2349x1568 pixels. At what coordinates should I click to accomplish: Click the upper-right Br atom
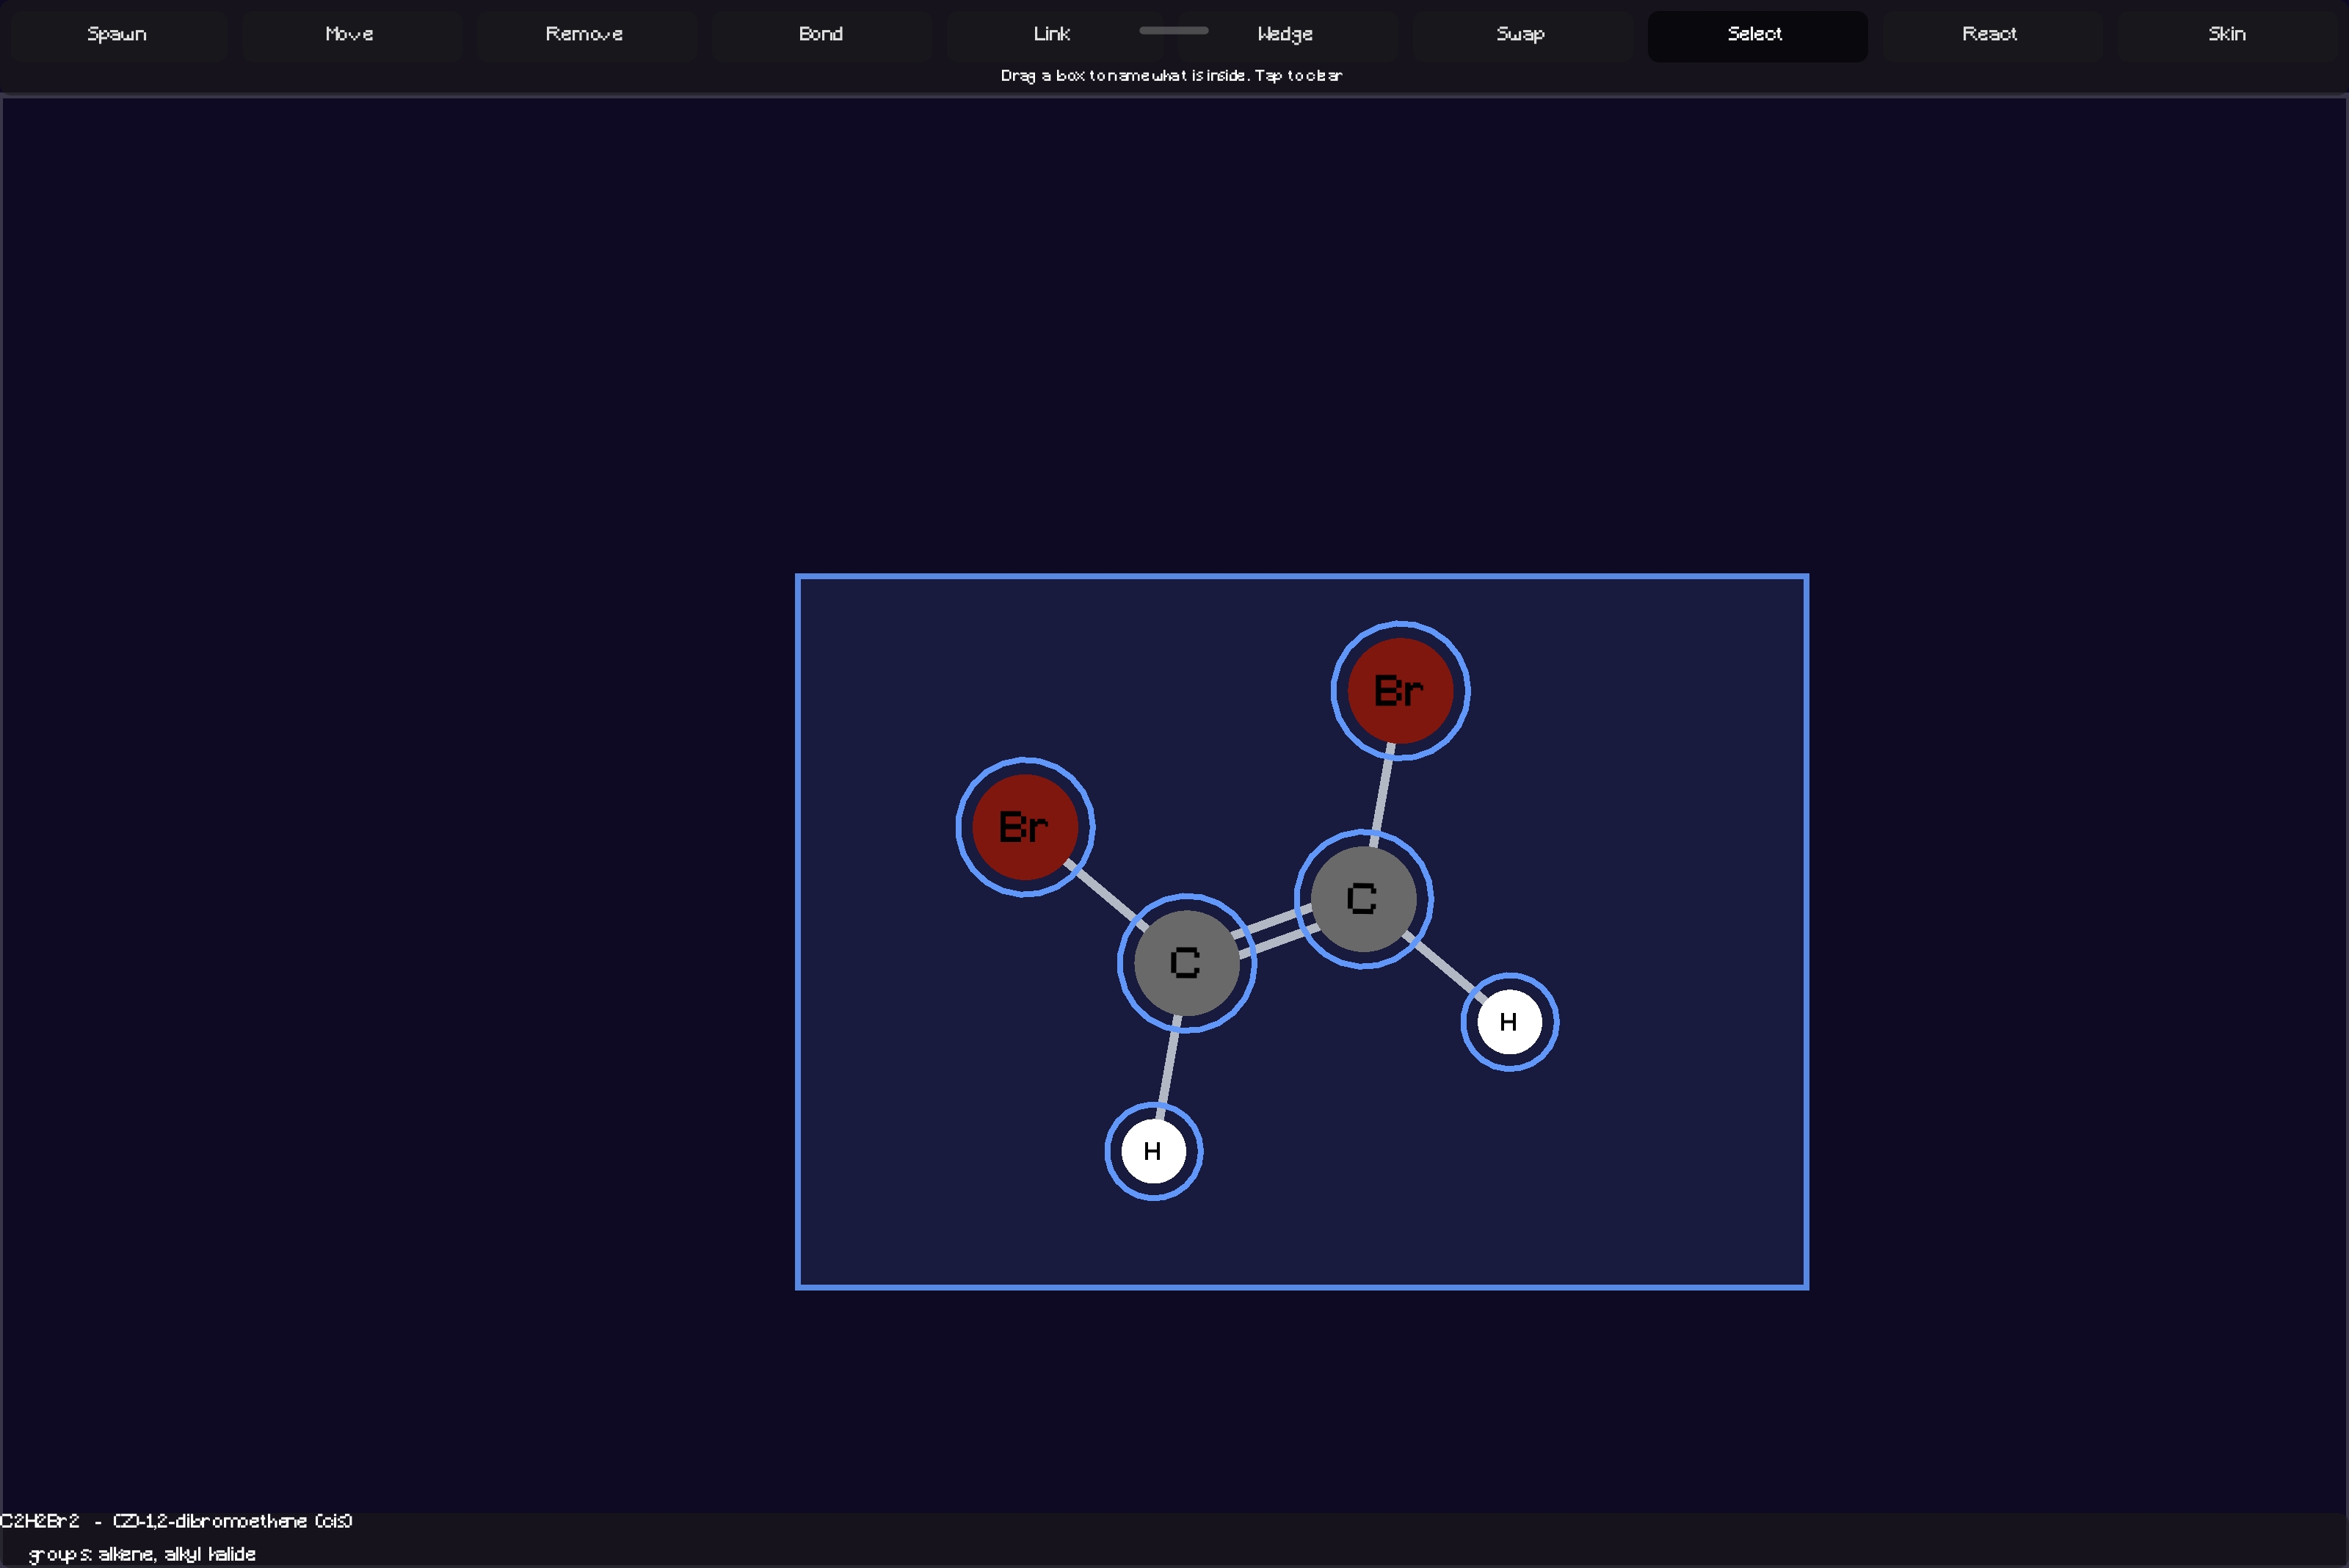pyautogui.click(x=1400, y=691)
